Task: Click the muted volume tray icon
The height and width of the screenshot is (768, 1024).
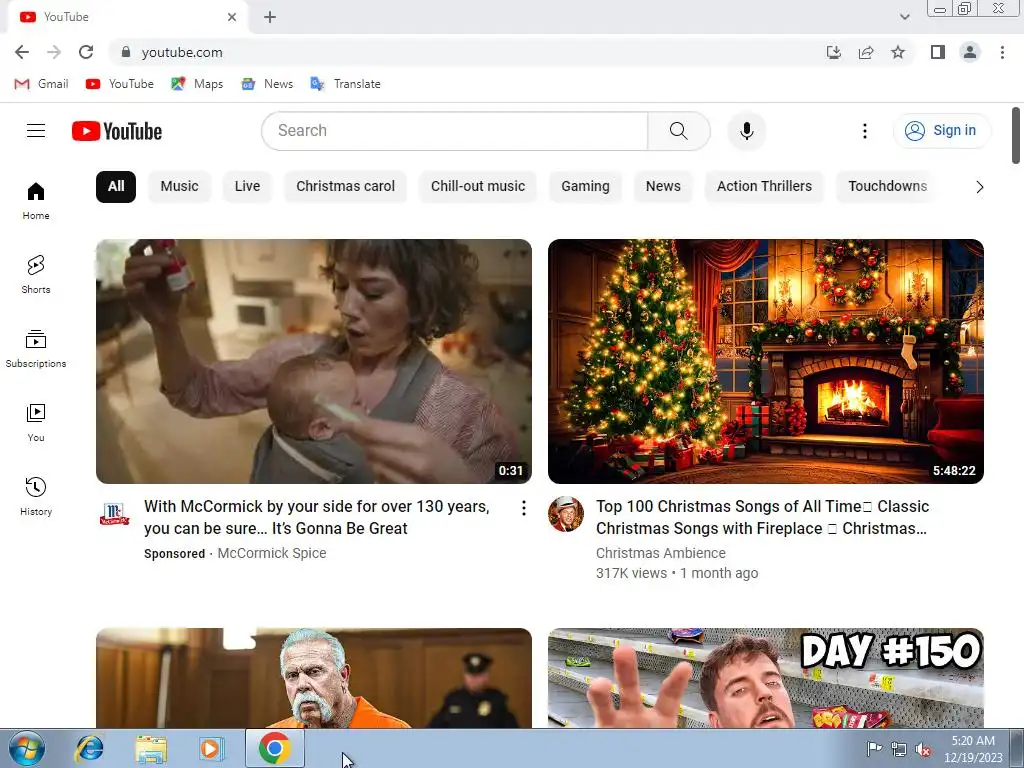Action: pyautogui.click(x=923, y=749)
